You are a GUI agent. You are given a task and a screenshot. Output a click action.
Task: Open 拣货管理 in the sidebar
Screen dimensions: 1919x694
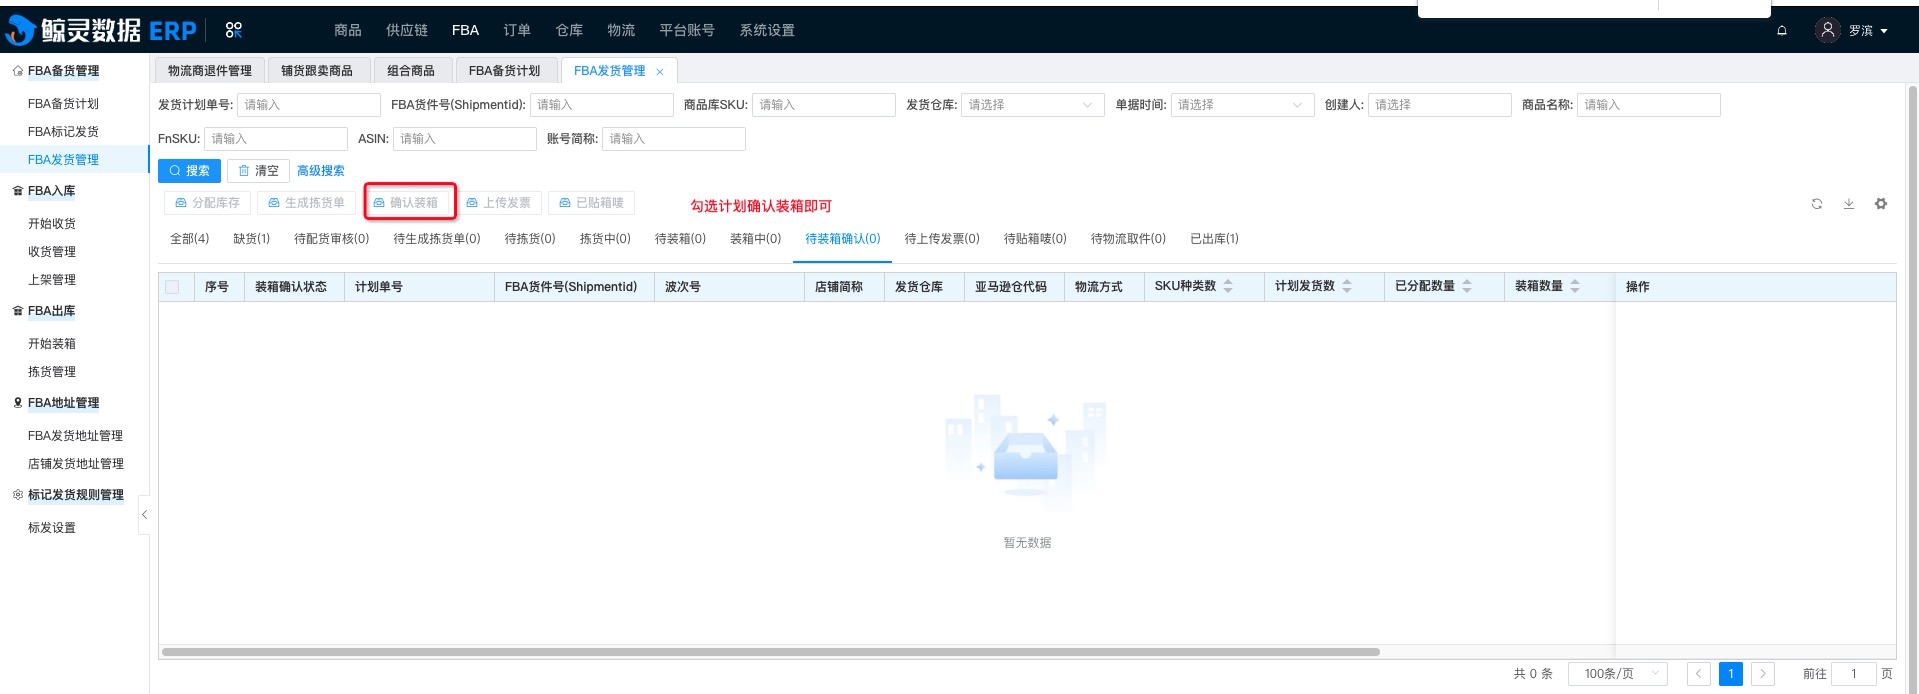[x=52, y=372]
